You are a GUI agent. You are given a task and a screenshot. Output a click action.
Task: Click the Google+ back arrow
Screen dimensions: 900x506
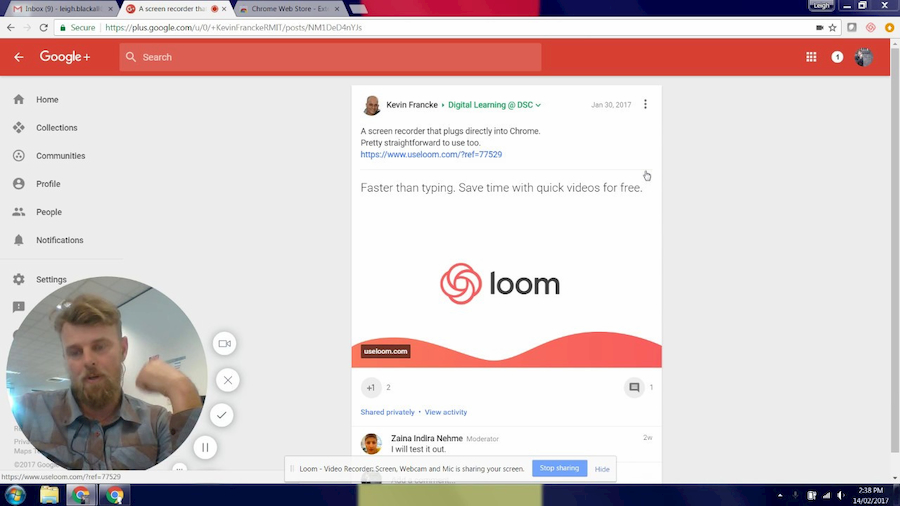pos(19,57)
